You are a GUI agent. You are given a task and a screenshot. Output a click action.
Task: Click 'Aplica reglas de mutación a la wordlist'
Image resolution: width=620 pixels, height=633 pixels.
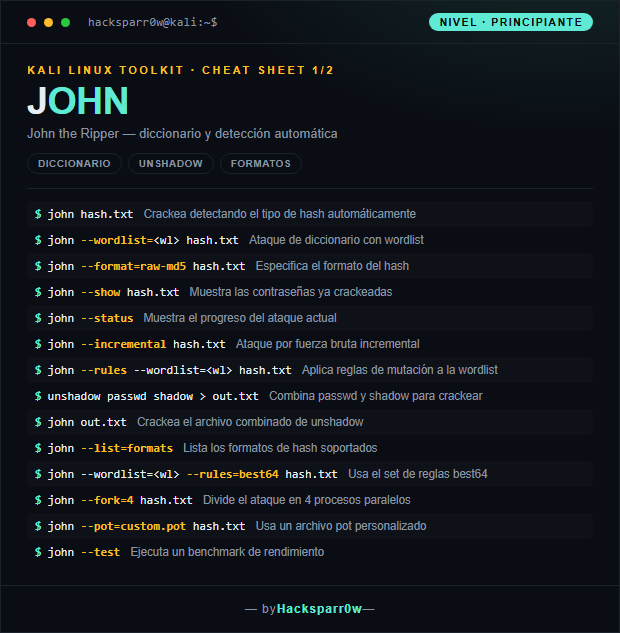400,370
